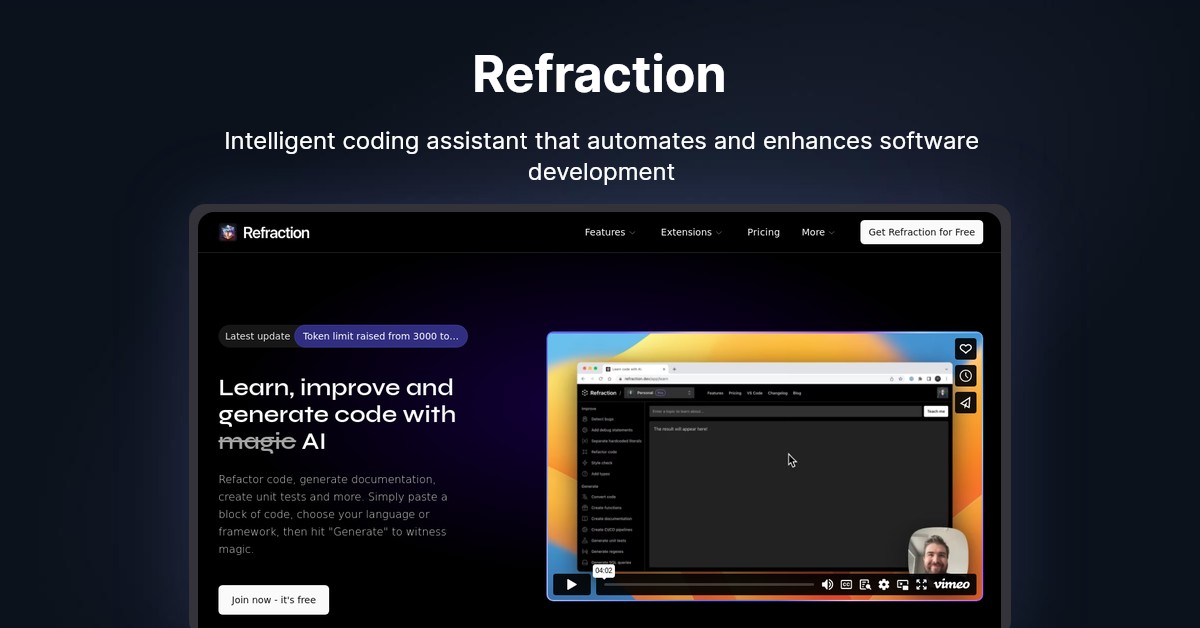
Task: Click the page title Refraction heading
Action: (x=599, y=74)
